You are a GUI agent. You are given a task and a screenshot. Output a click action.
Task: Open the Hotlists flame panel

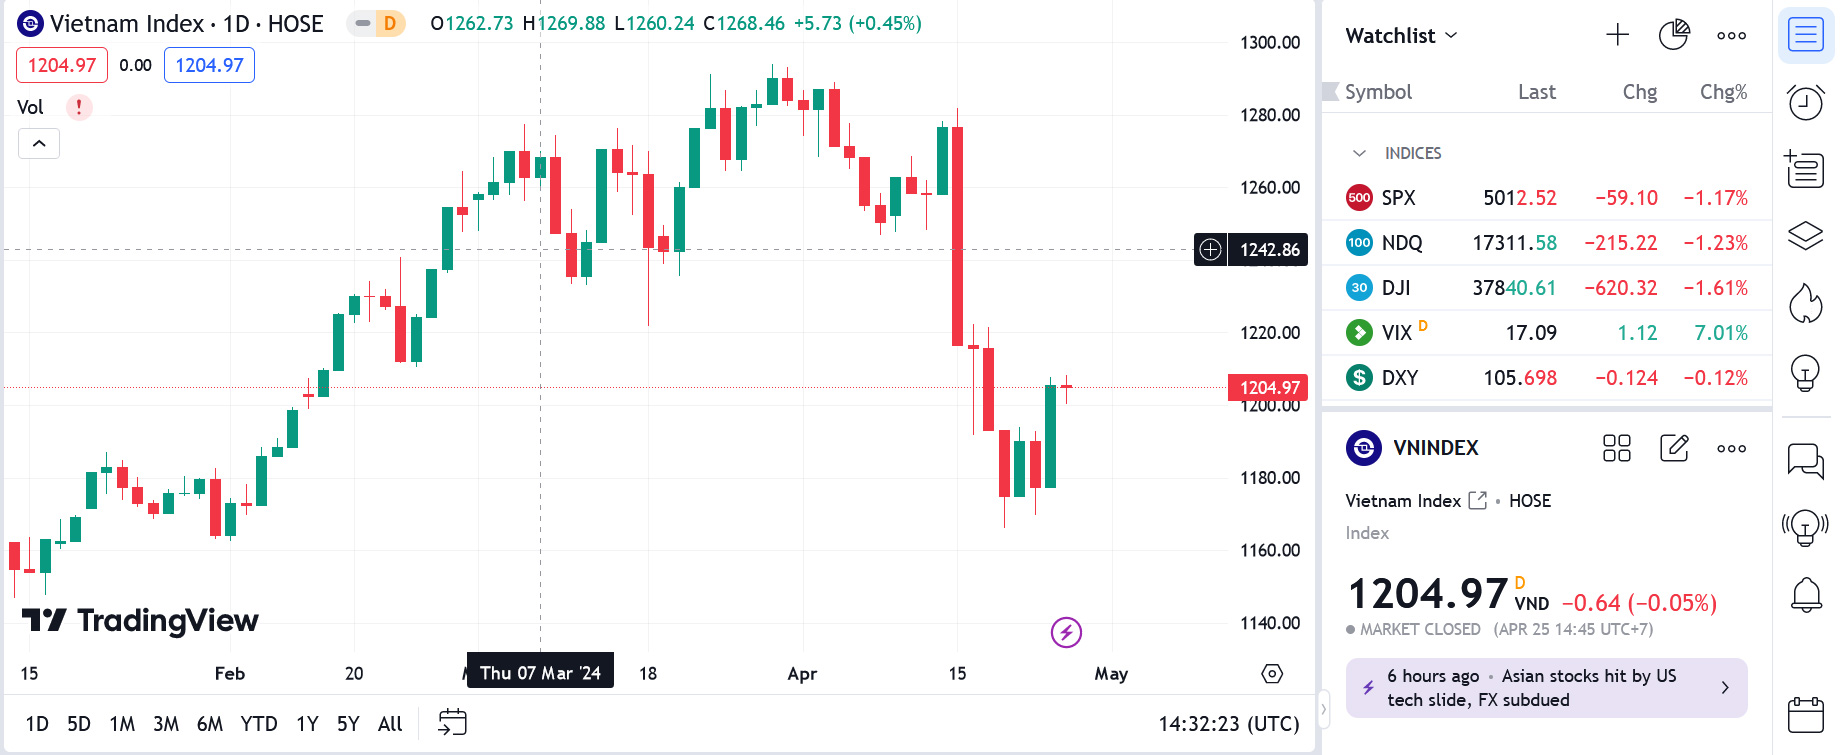pyautogui.click(x=1806, y=305)
